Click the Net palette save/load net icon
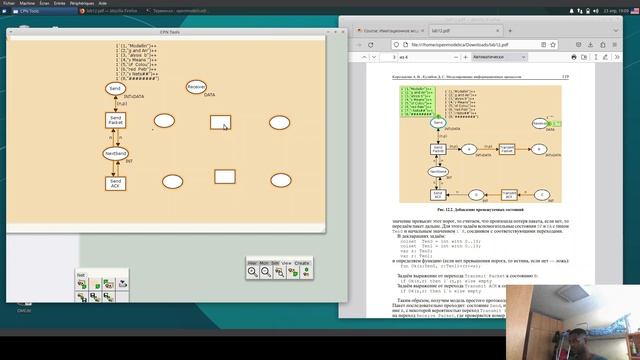The width and height of the screenshot is (640, 360). pos(122,284)
